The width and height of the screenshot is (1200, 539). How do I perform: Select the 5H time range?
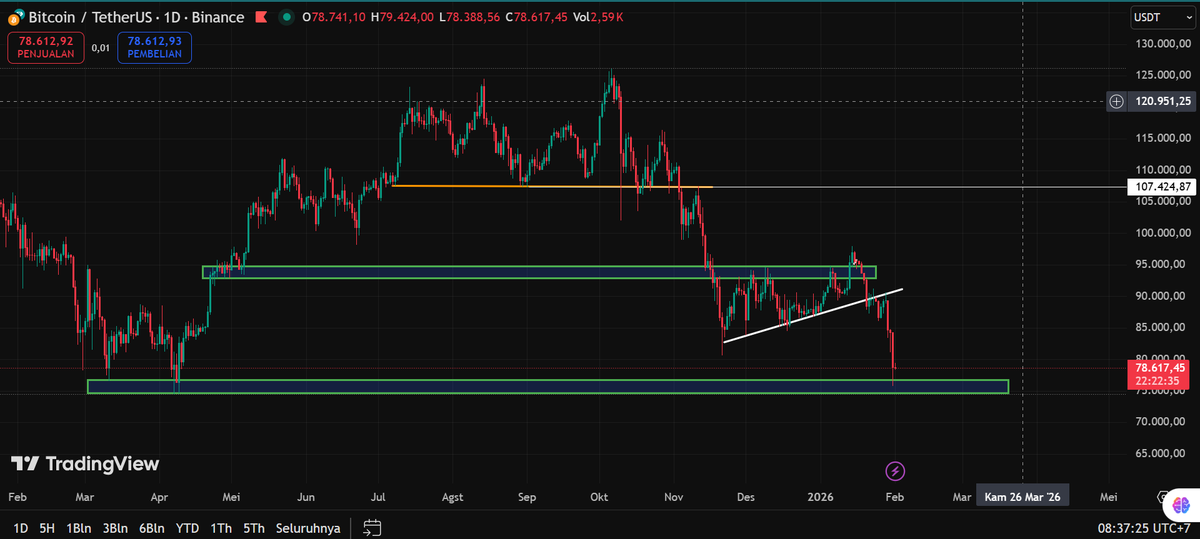coord(47,527)
